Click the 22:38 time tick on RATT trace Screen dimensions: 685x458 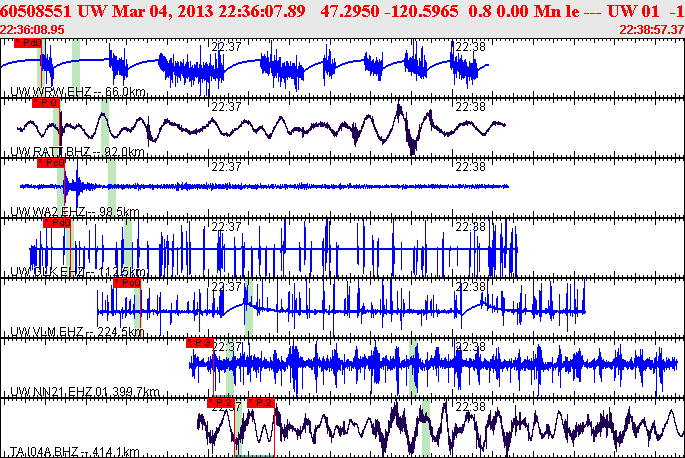coord(468,106)
